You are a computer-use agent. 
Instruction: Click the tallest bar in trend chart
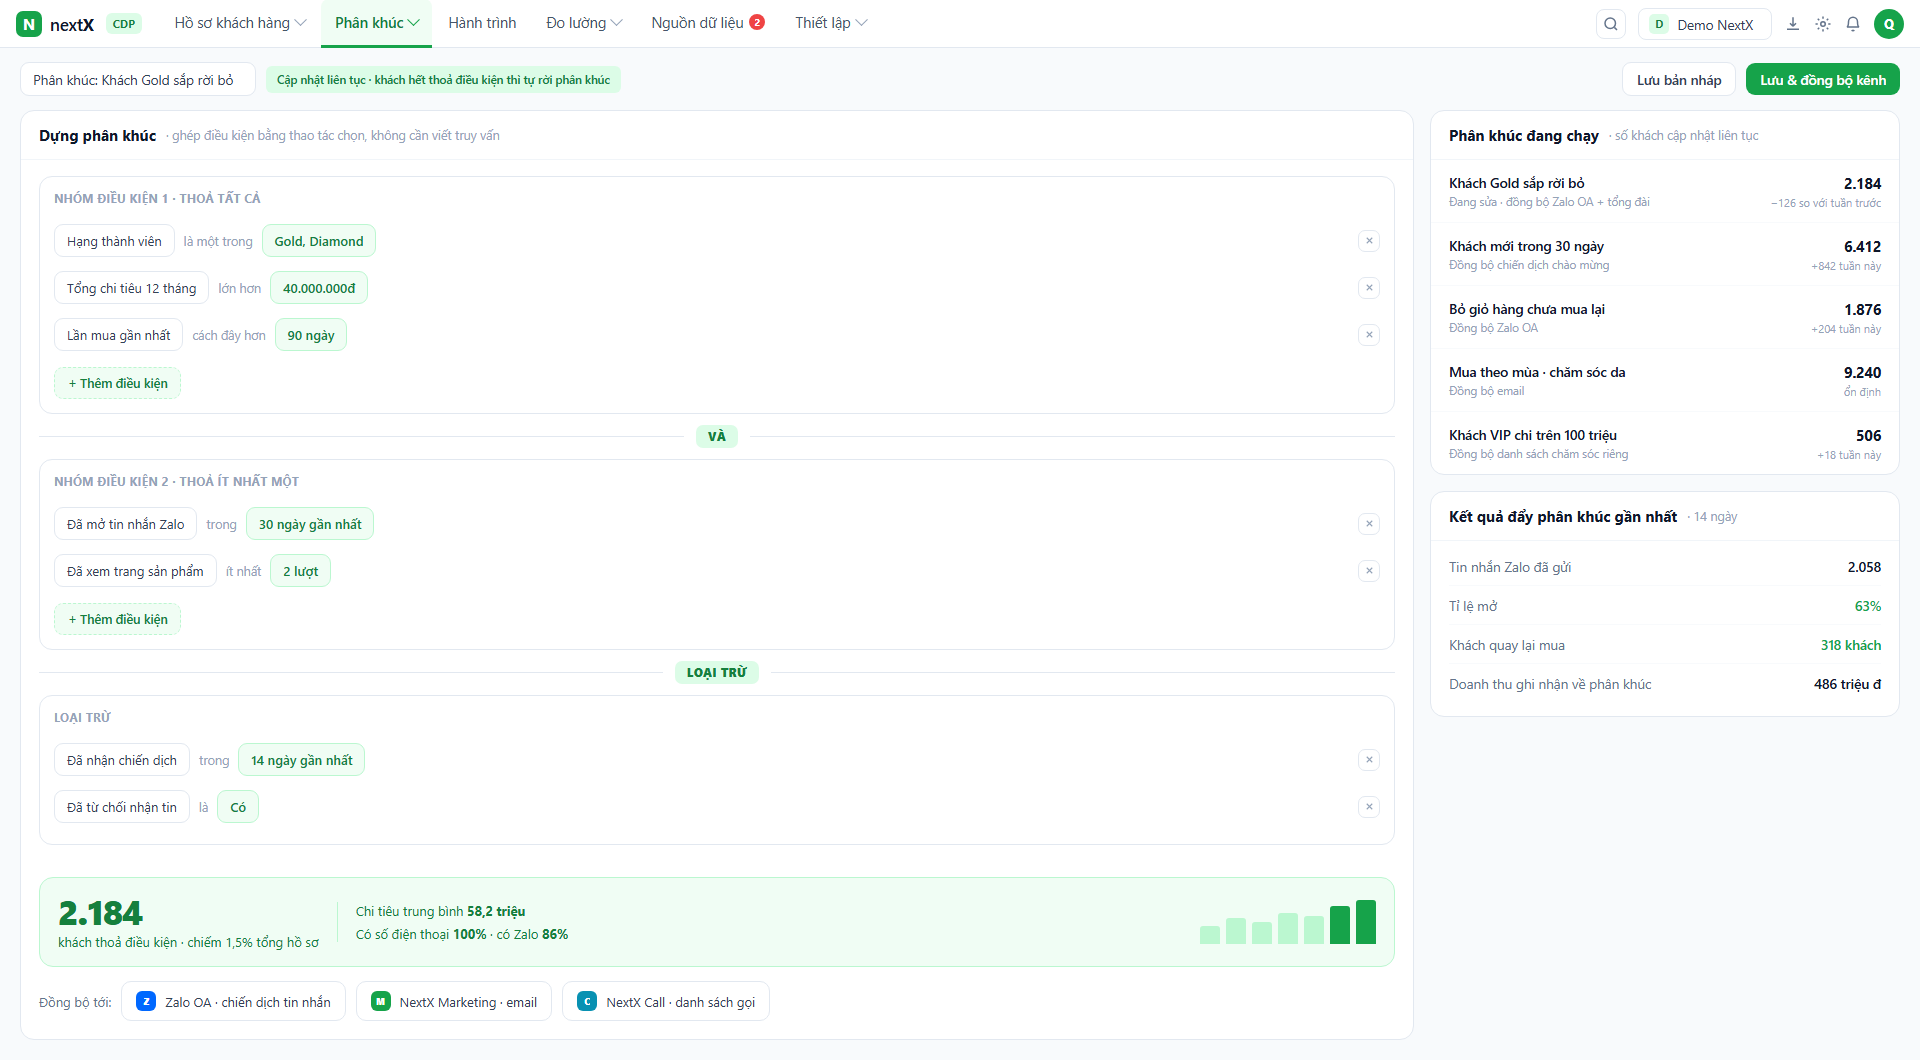[x=1366, y=922]
